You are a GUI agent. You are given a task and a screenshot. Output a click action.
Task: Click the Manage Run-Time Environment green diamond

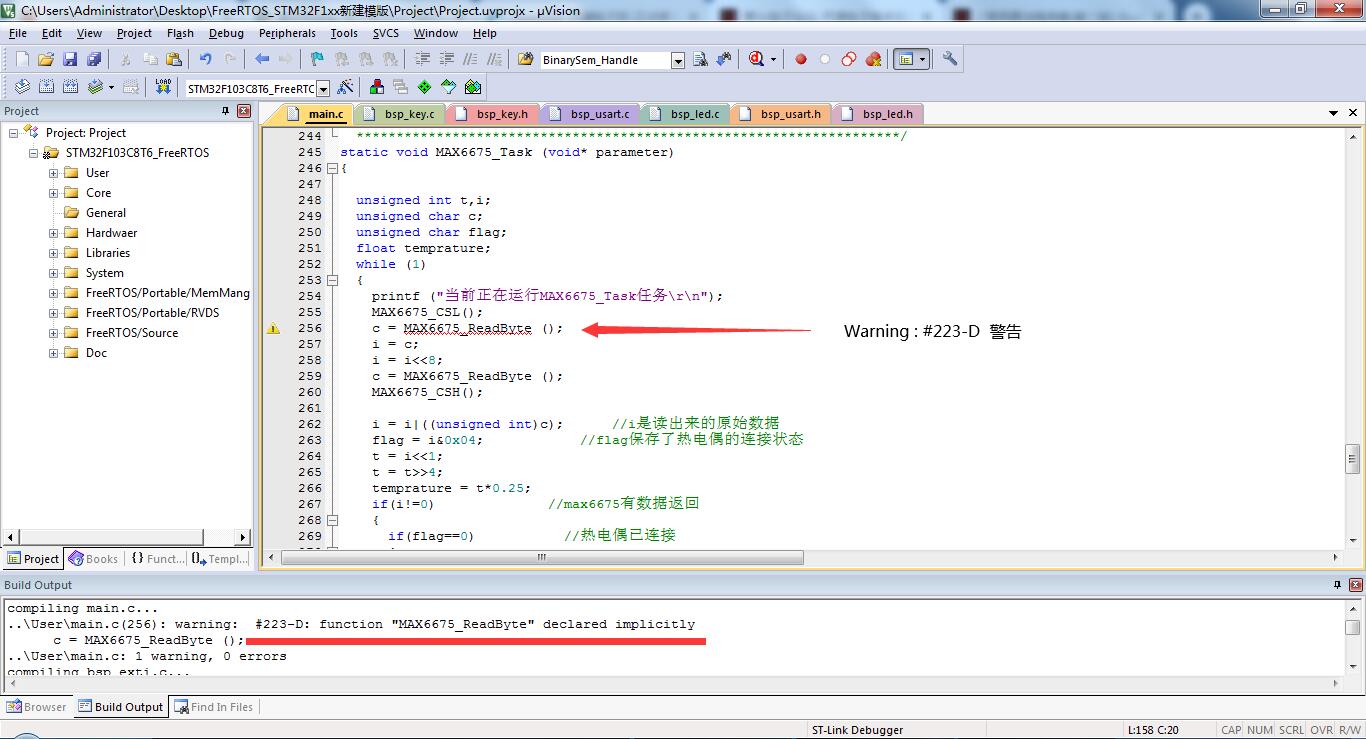424,88
